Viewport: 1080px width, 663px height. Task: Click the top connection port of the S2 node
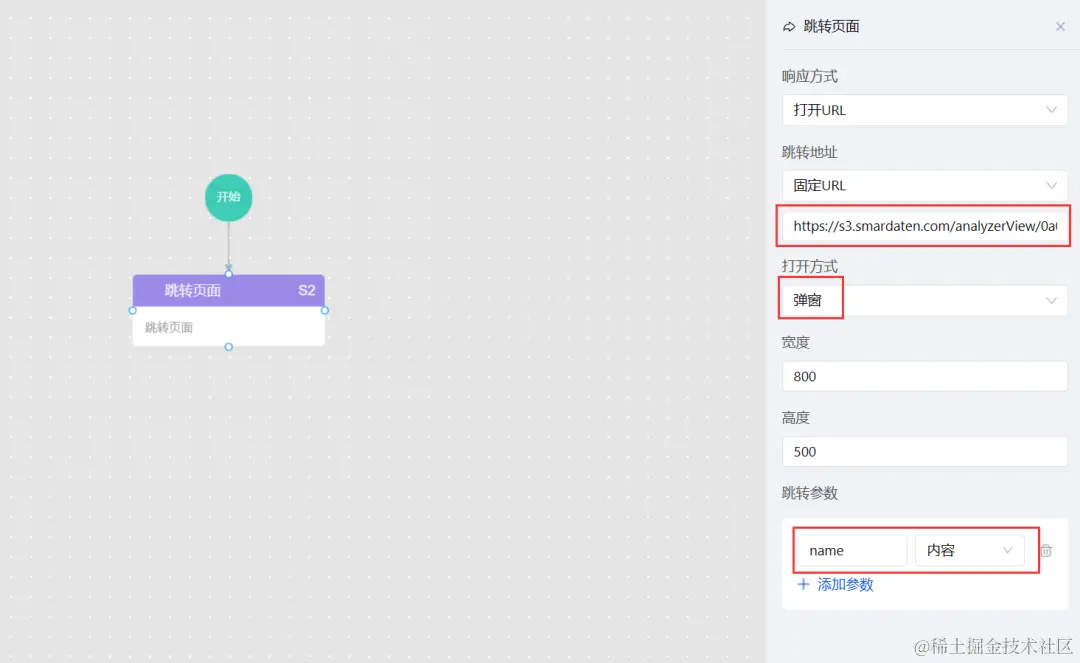coord(228,276)
